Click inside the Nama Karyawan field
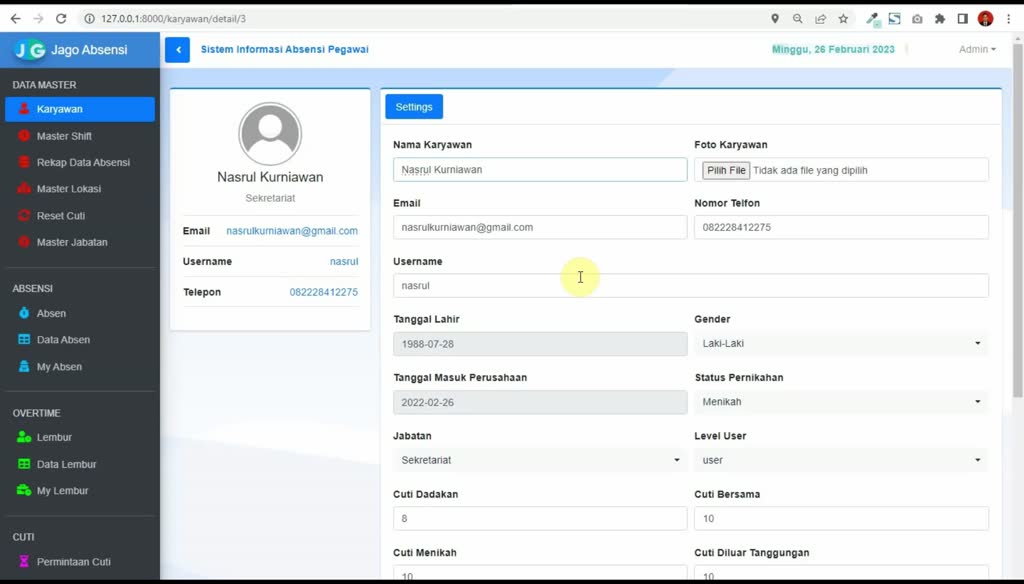Viewport: 1024px width, 584px height. click(x=539, y=169)
